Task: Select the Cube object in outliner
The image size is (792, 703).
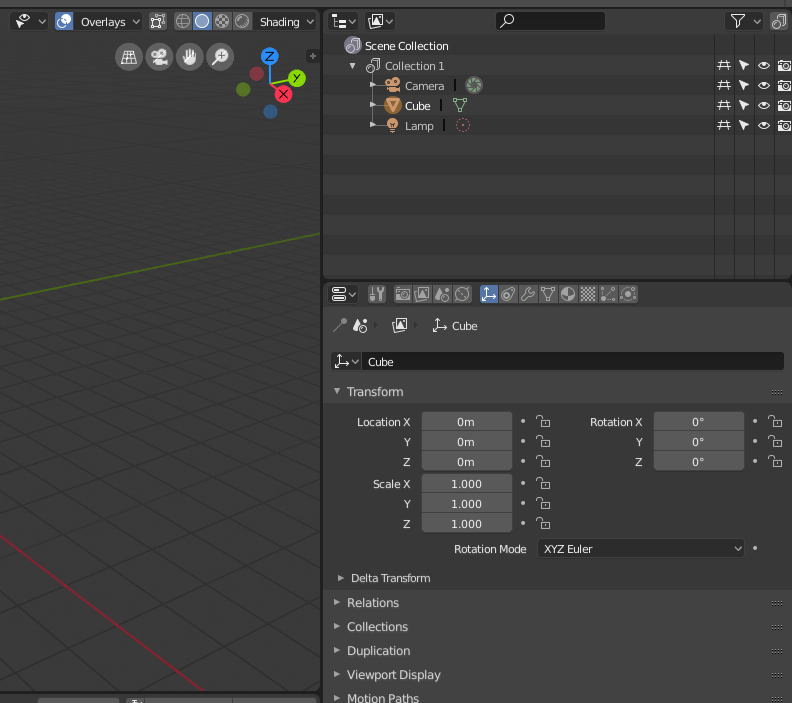Action: pos(418,106)
